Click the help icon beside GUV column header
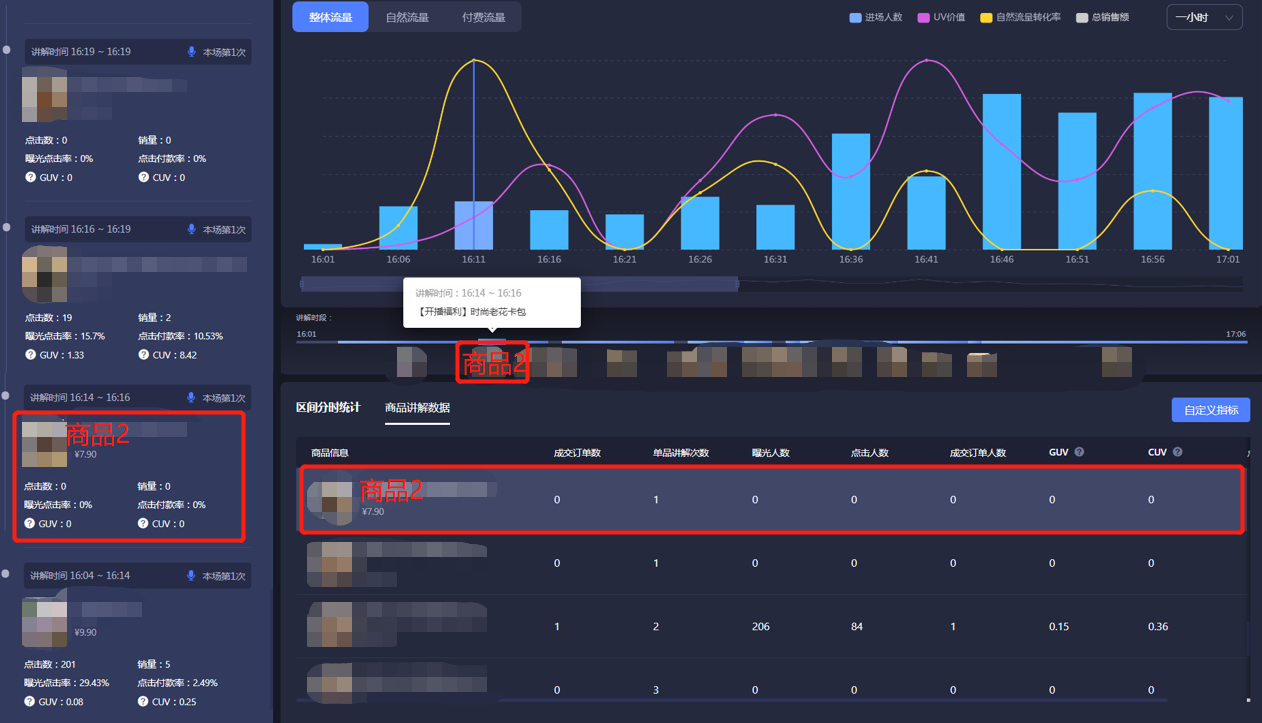Image resolution: width=1262 pixels, height=723 pixels. 1079,452
